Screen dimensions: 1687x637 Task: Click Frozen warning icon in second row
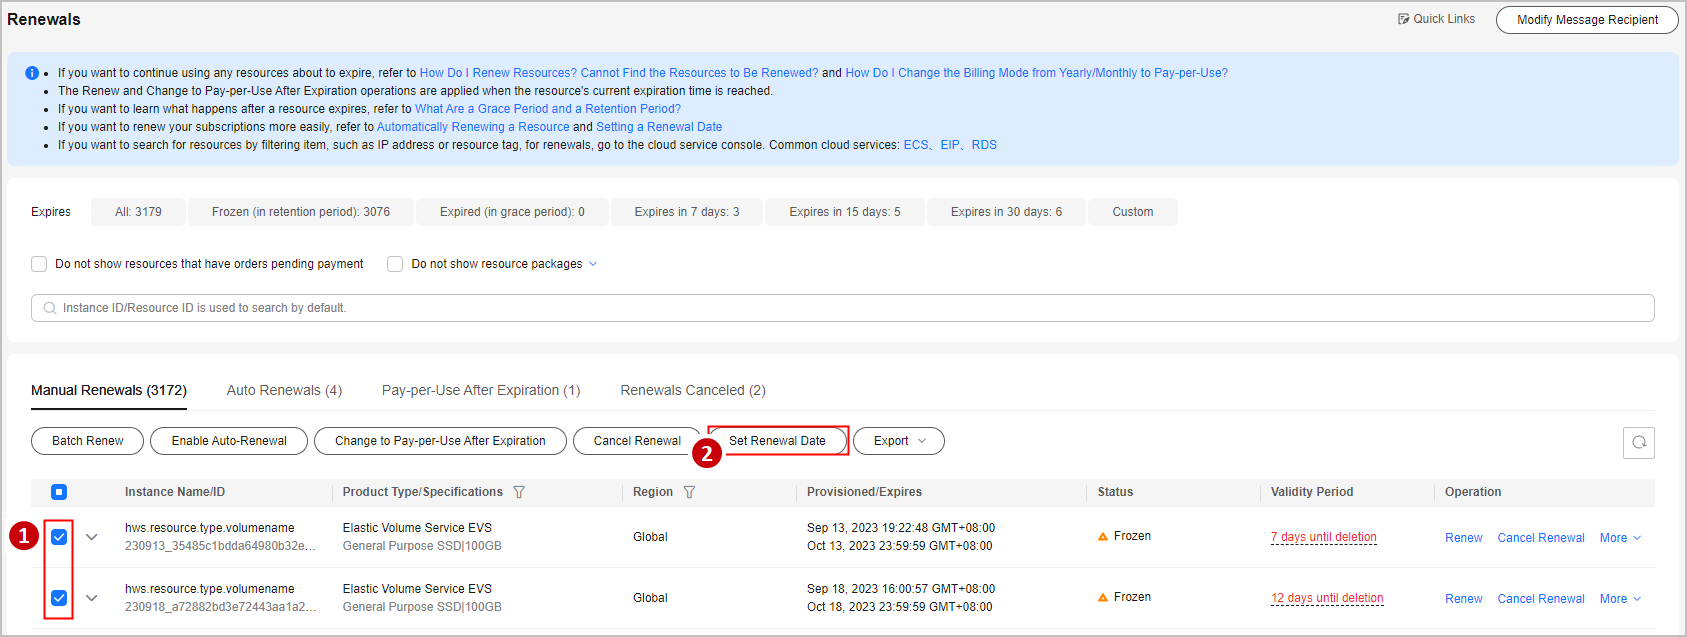pos(1103,598)
